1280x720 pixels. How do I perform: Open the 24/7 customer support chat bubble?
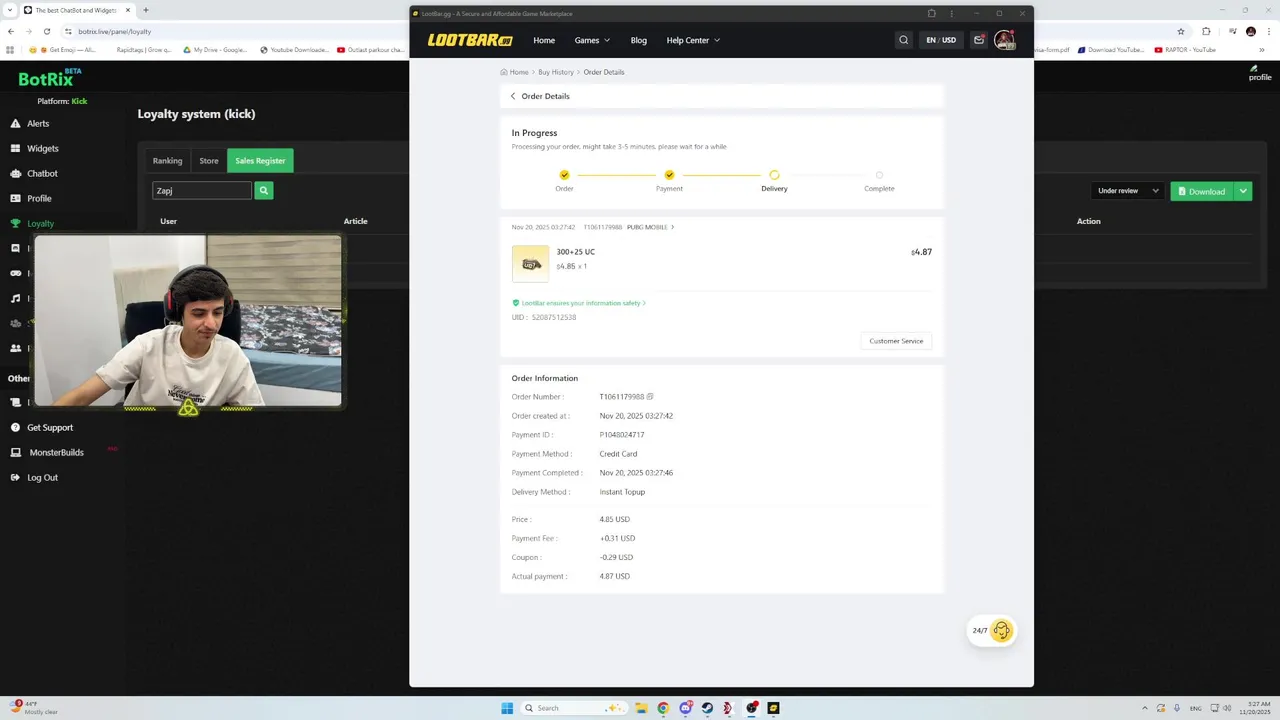992,630
